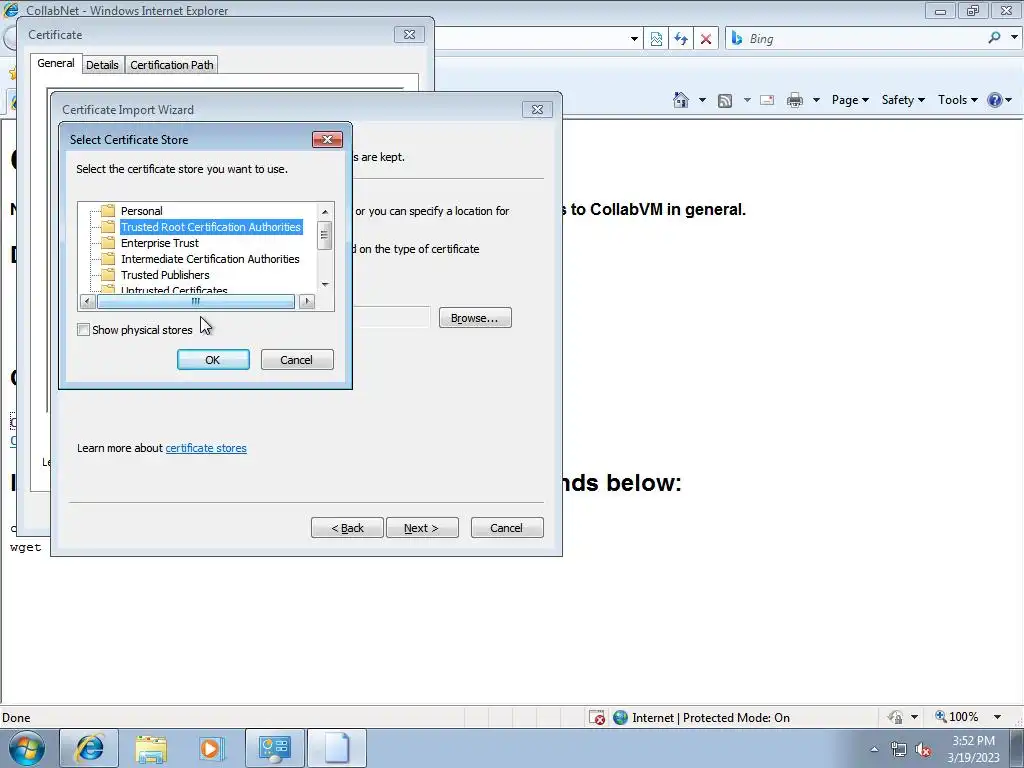The height and width of the screenshot is (768, 1024).
Task: Open the privacy status dropdown arrow
Action: click(x=914, y=717)
